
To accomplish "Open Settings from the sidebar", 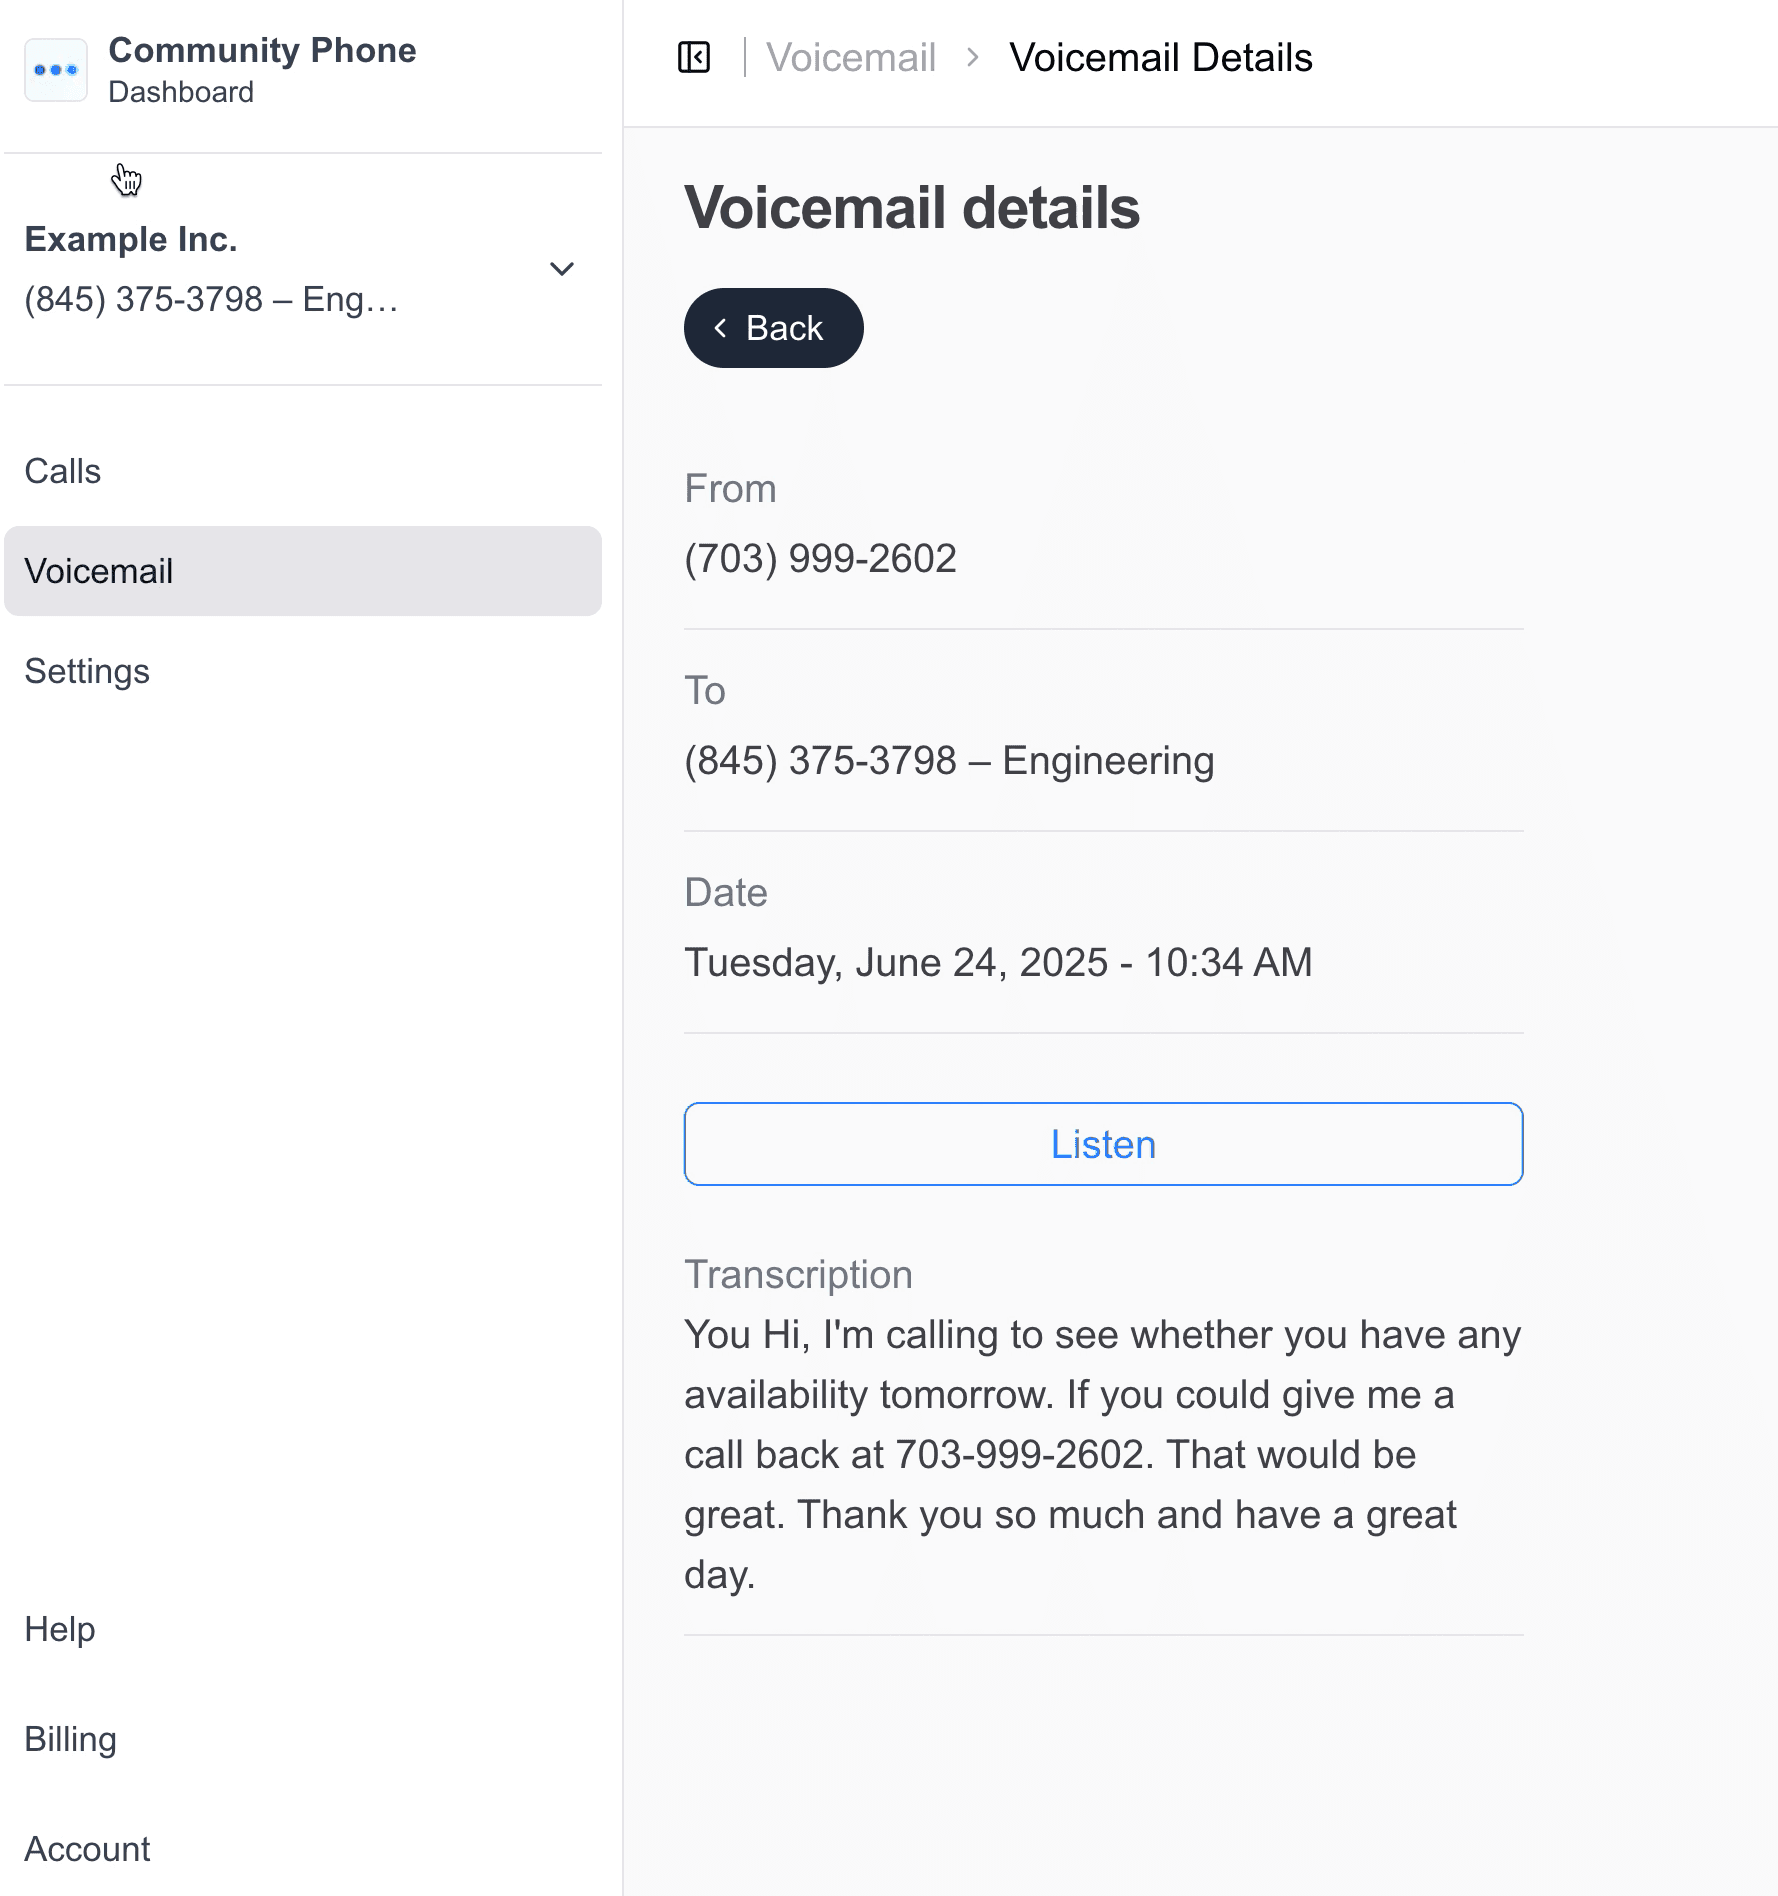I will point(86,671).
